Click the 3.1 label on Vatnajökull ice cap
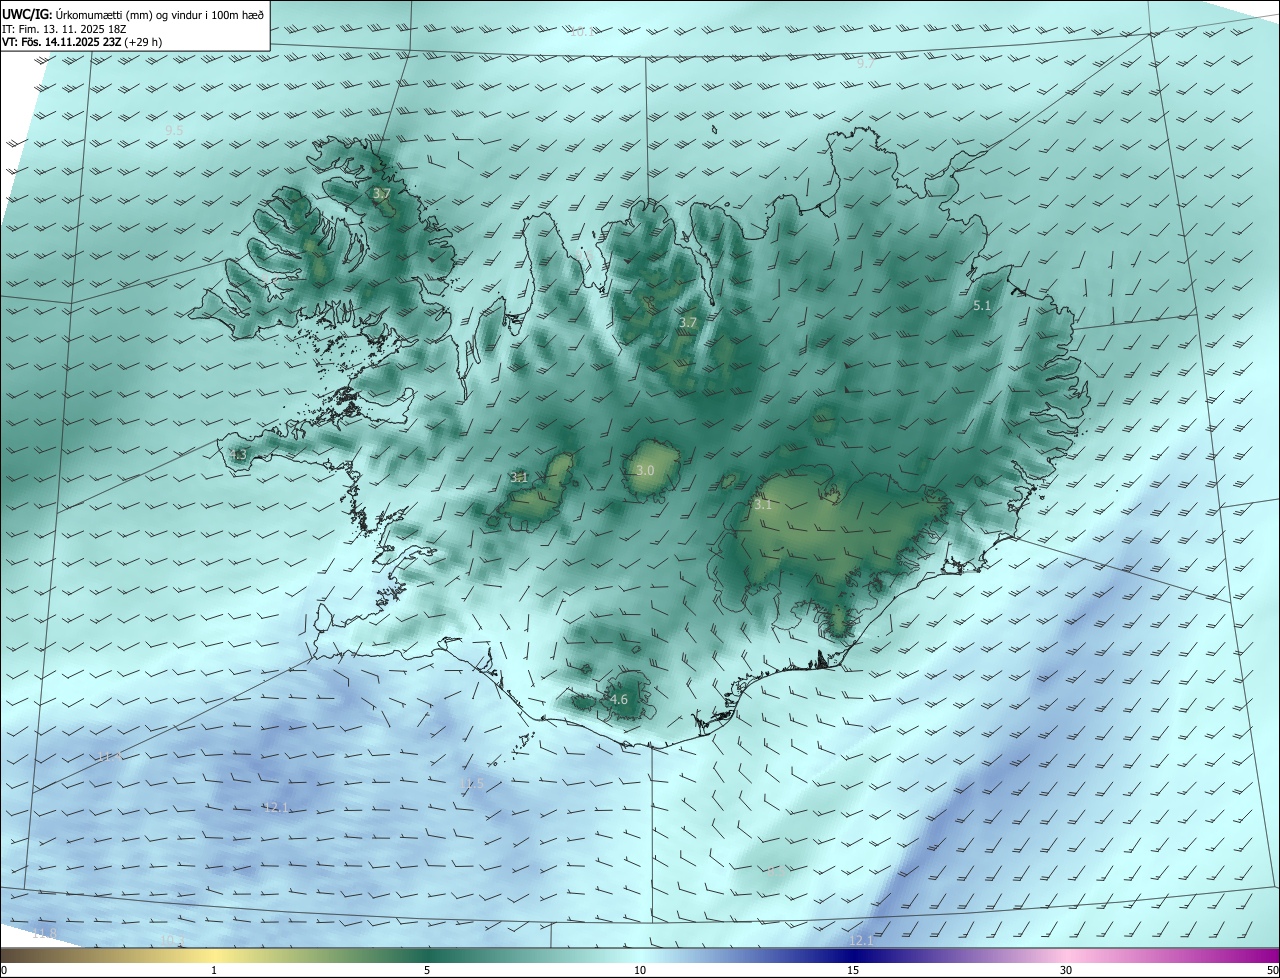Screen dimensions: 1280x978 (763, 505)
